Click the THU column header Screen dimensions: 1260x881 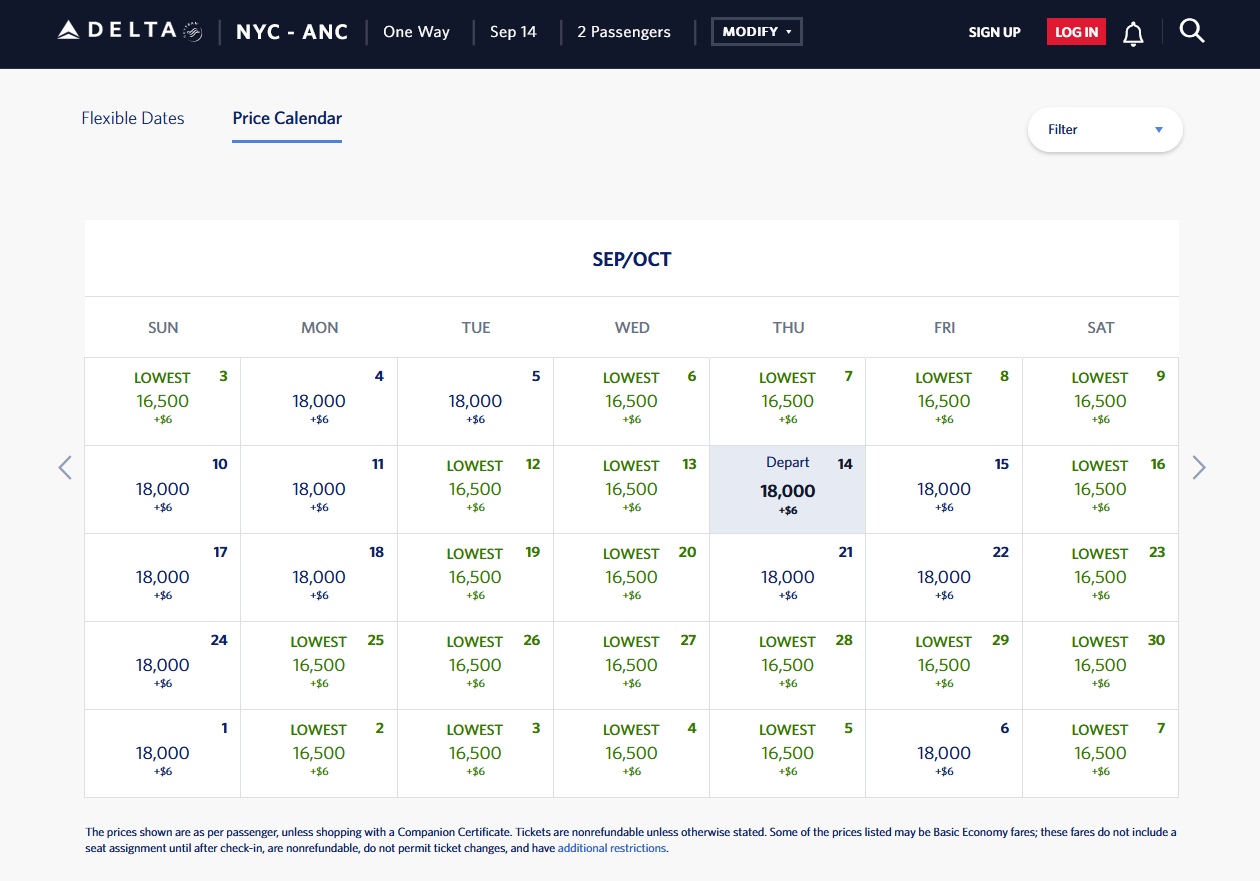tap(788, 327)
